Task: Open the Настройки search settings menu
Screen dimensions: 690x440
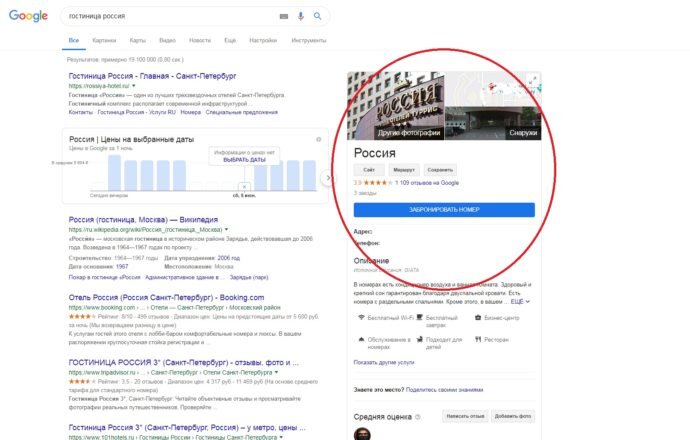Action: click(x=263, y=40)
